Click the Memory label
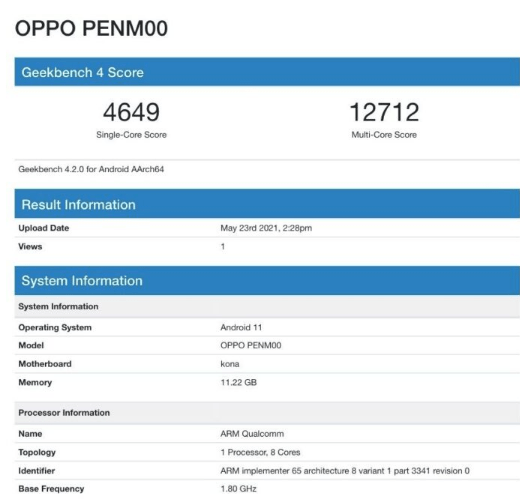 coord(35,382)
